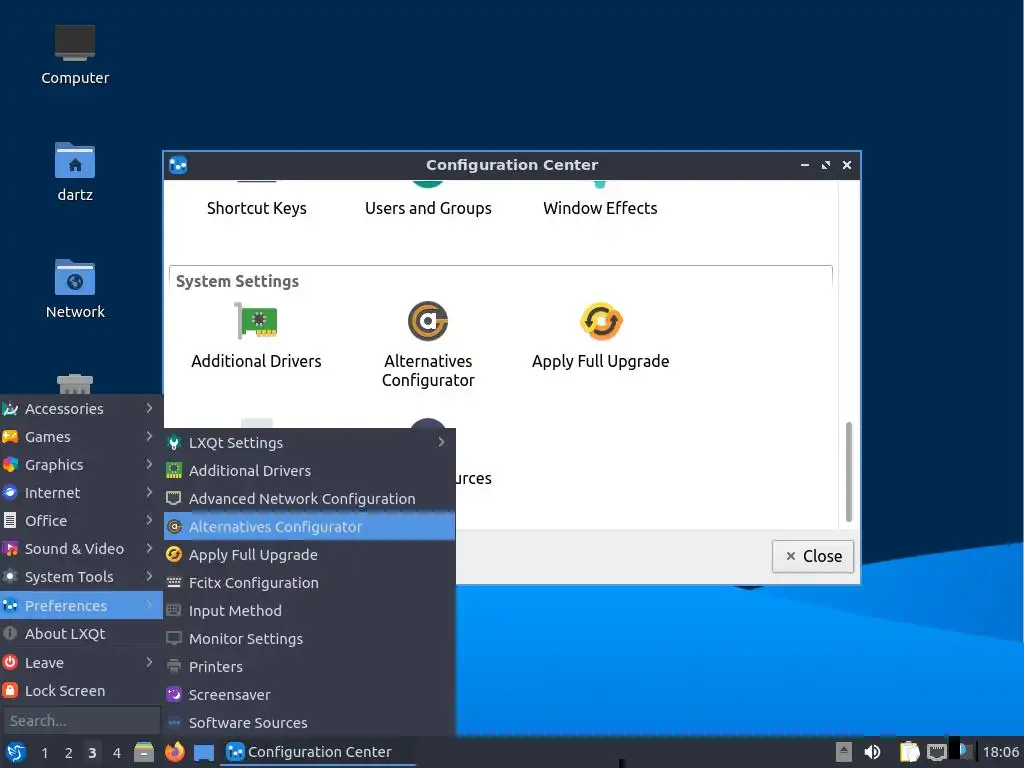Viewport: 1024px width, 768px height.
Task: Select Additional Drivers in the Preferences submenu
Action: click(x=310, y=470)
